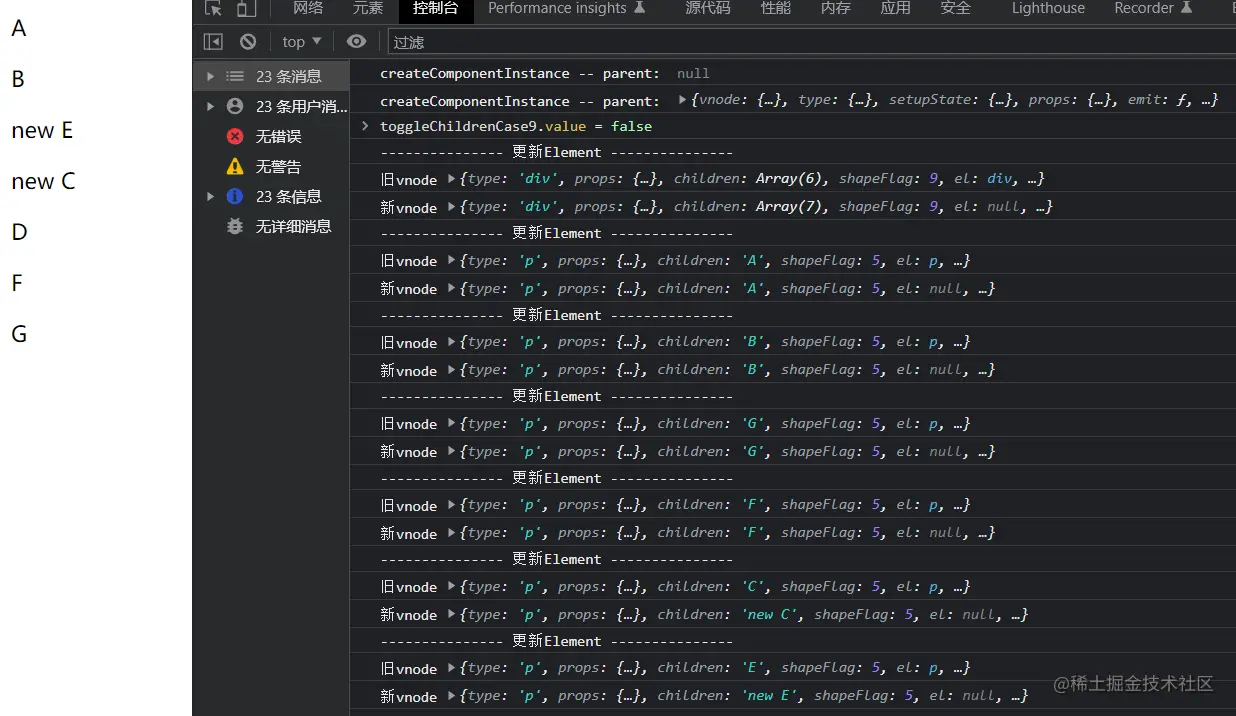Expand 旧vnode object with children 'C'
This screenshot has width=1236, height=716.
click(x=452, y=586)
